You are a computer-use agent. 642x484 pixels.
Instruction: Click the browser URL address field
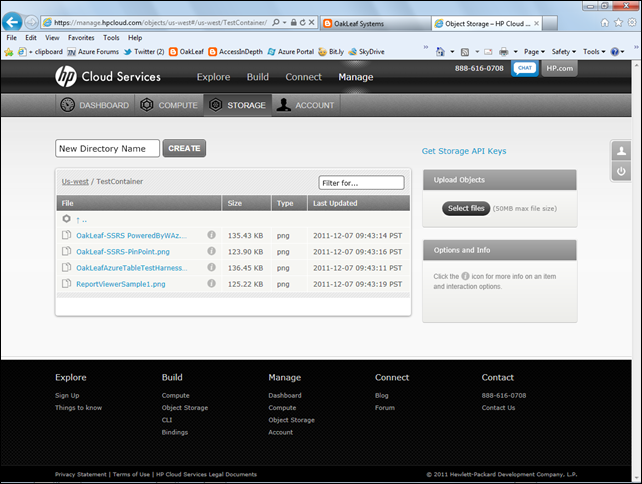tap(160, 23)
